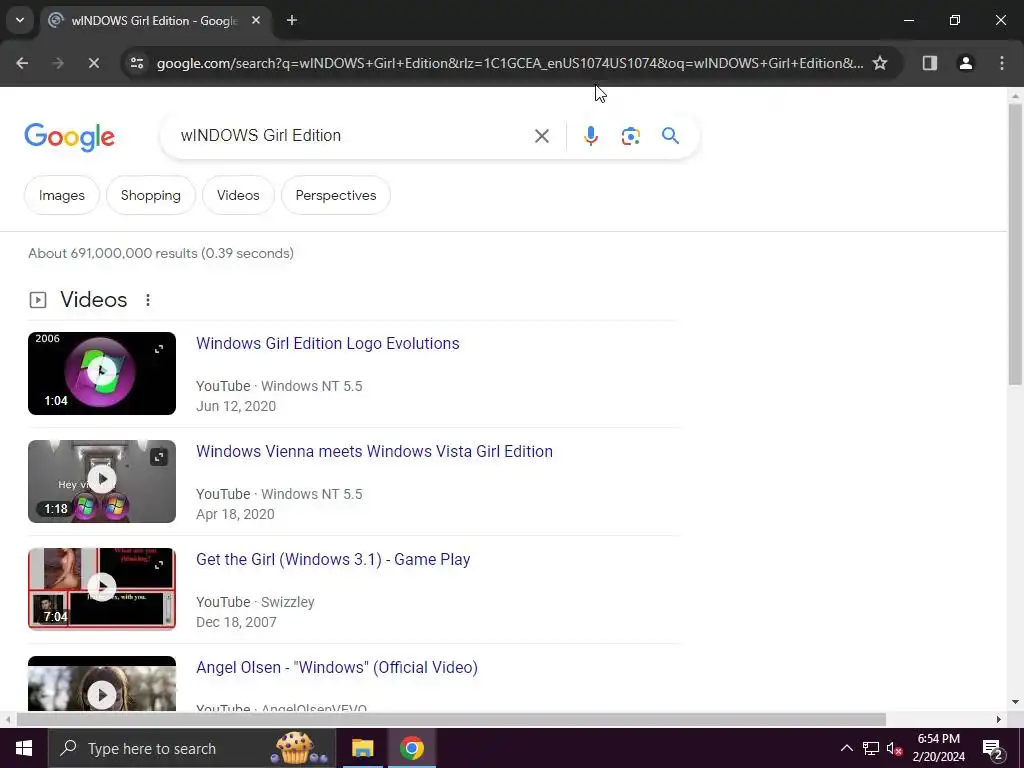1024x768 pixels.
Task: Open Windows Vienna meets Windows Vista Girl Edition
Action: coord(374,451)
